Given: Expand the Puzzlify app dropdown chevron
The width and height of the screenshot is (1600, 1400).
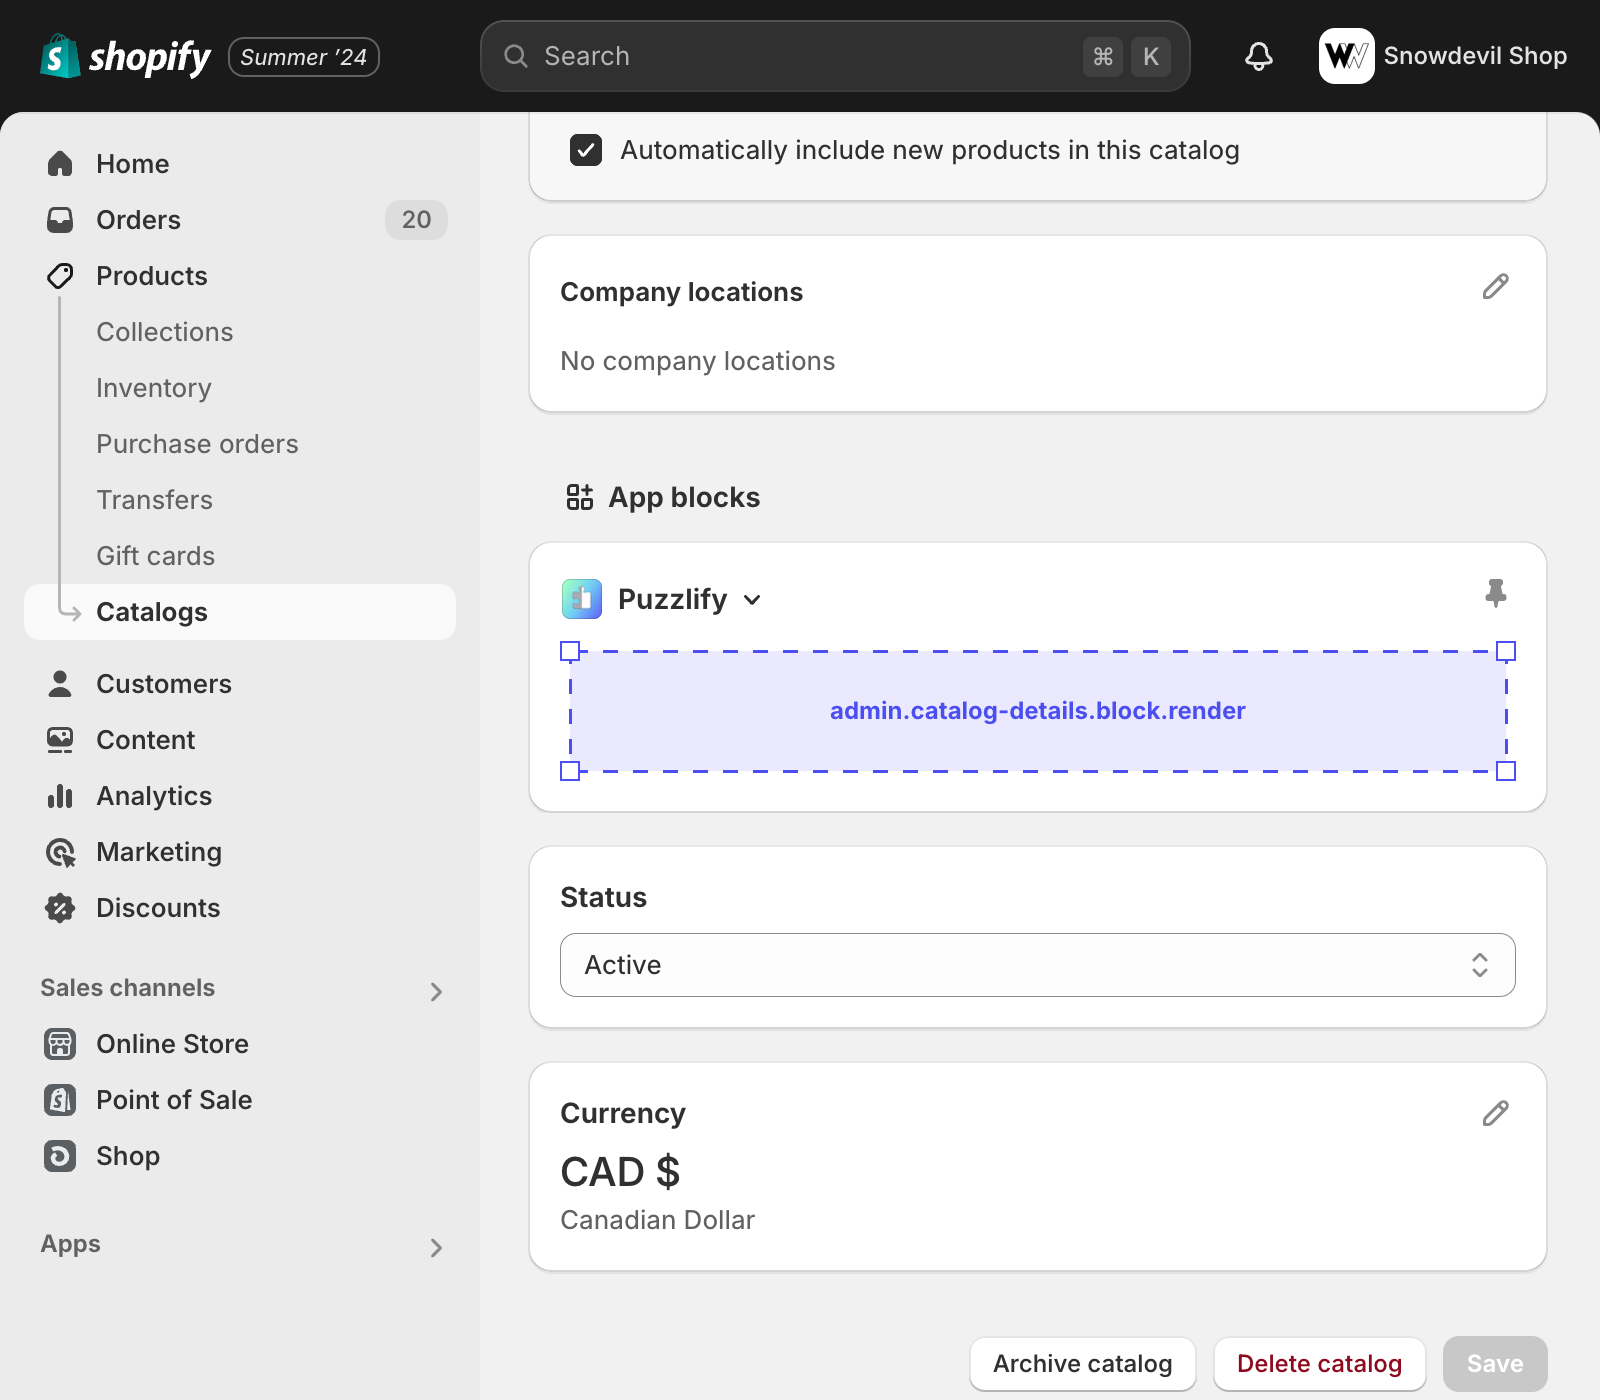Looking at the screenshot, I should (x=753, y=600).
